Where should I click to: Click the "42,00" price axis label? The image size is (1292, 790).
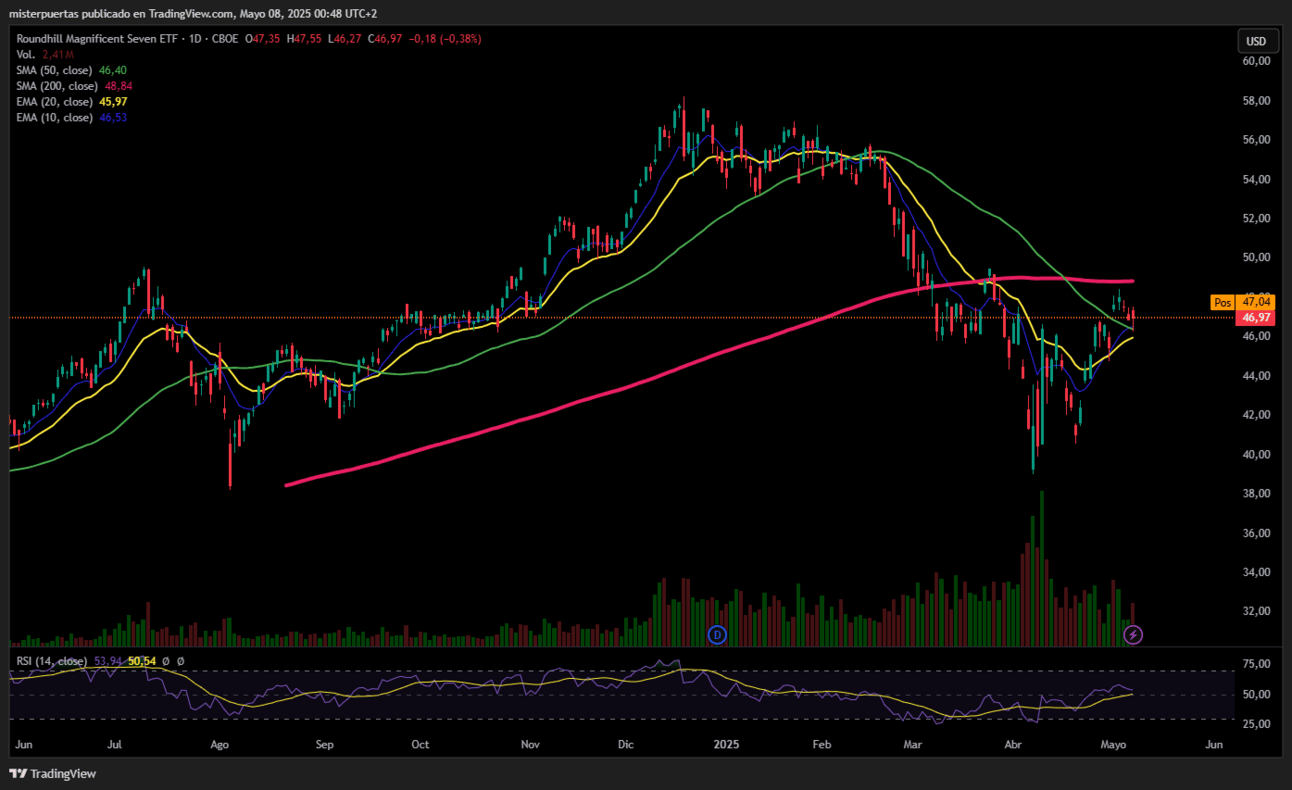[1256, 415]
